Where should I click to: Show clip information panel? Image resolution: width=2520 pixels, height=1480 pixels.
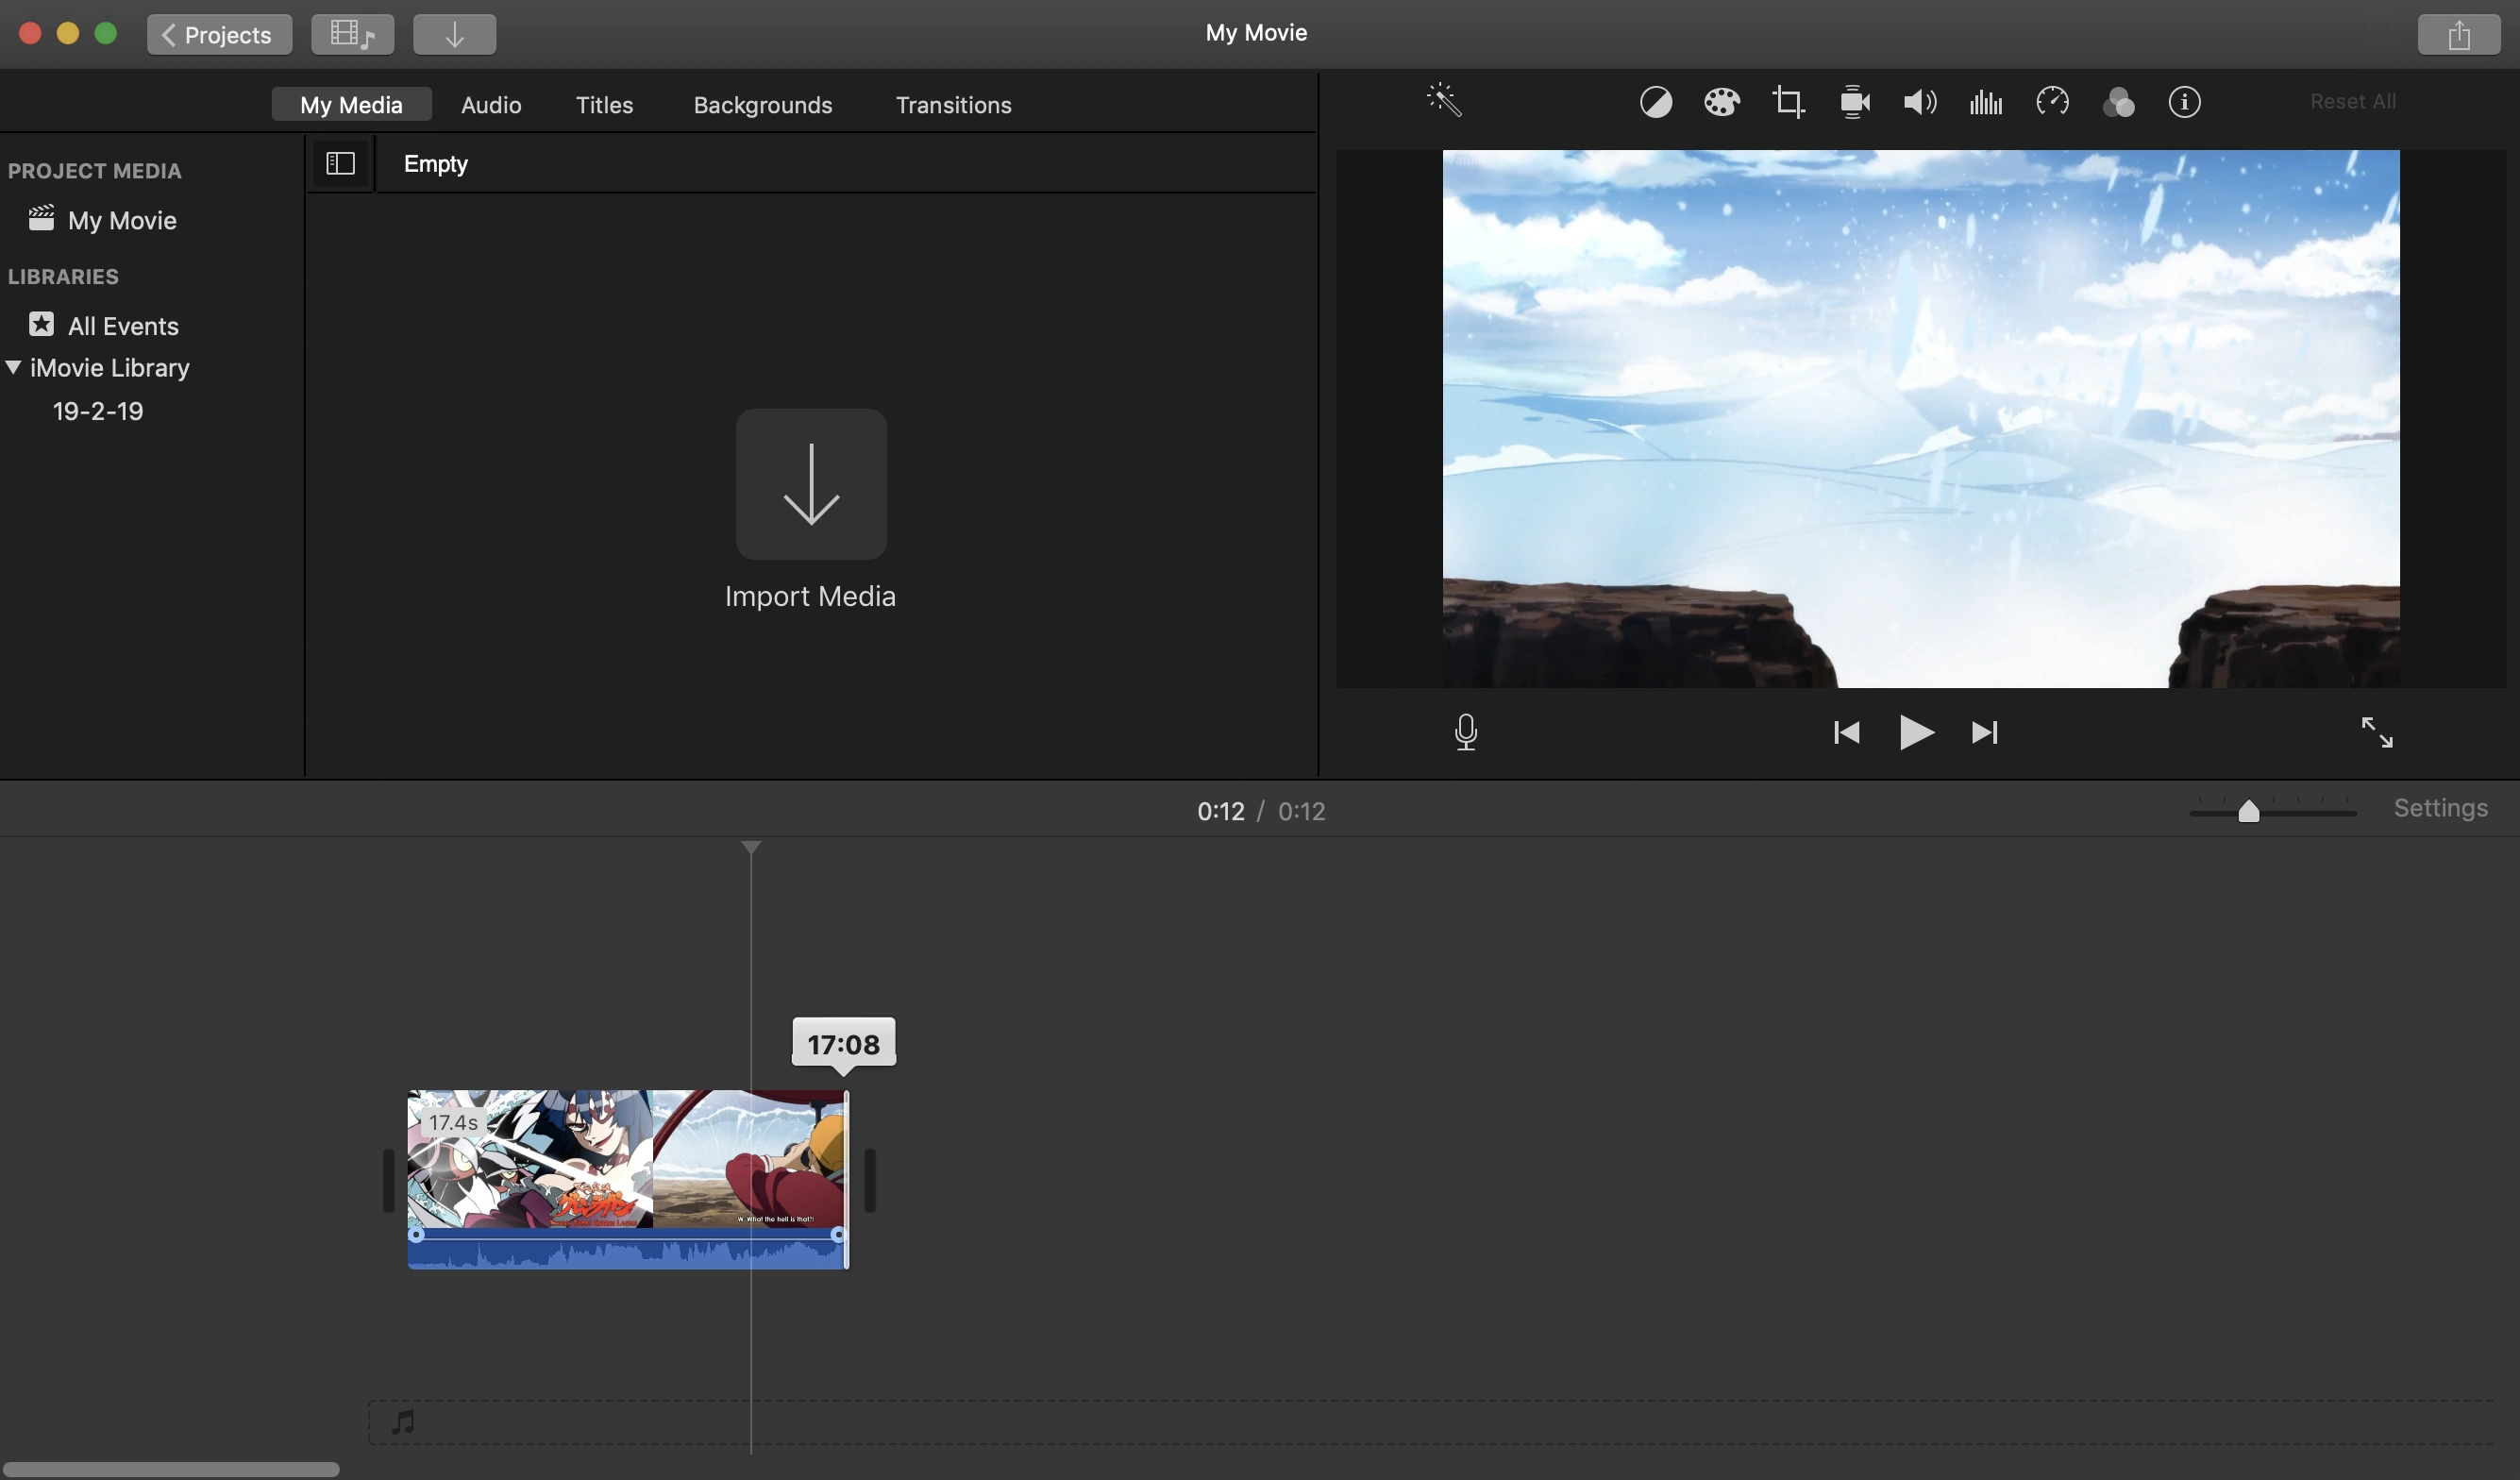tap(2184, 102)
